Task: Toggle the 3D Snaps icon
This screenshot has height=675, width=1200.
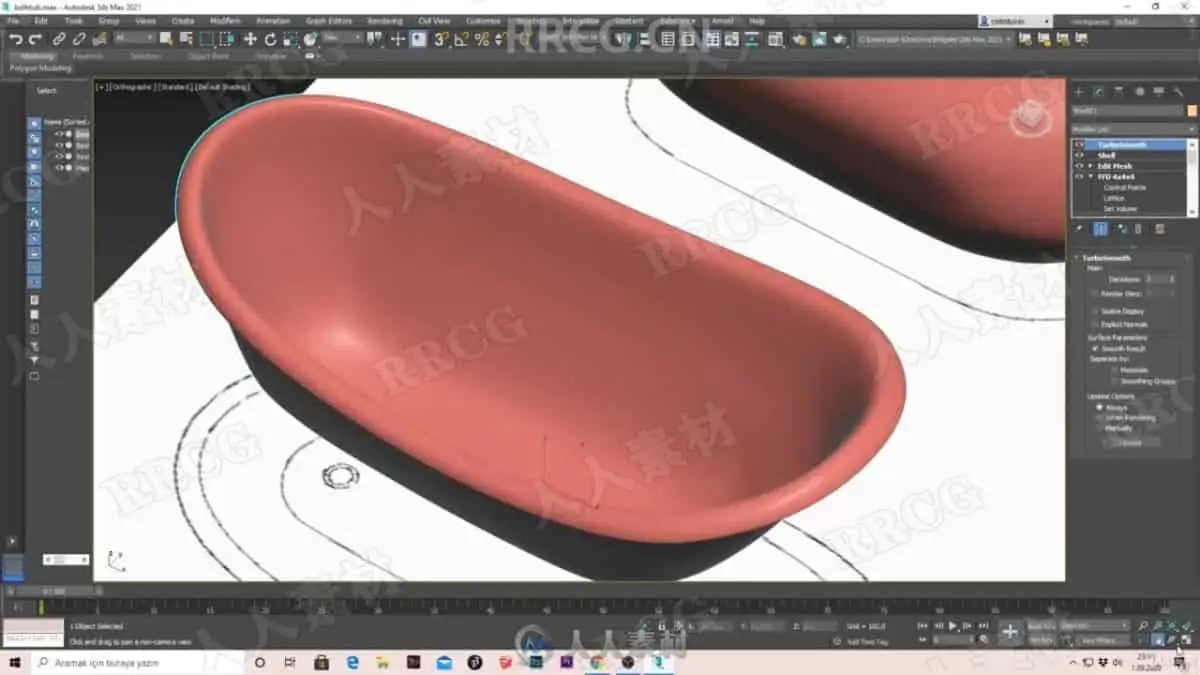Action: pyautogui.click(x=441, y=39)
